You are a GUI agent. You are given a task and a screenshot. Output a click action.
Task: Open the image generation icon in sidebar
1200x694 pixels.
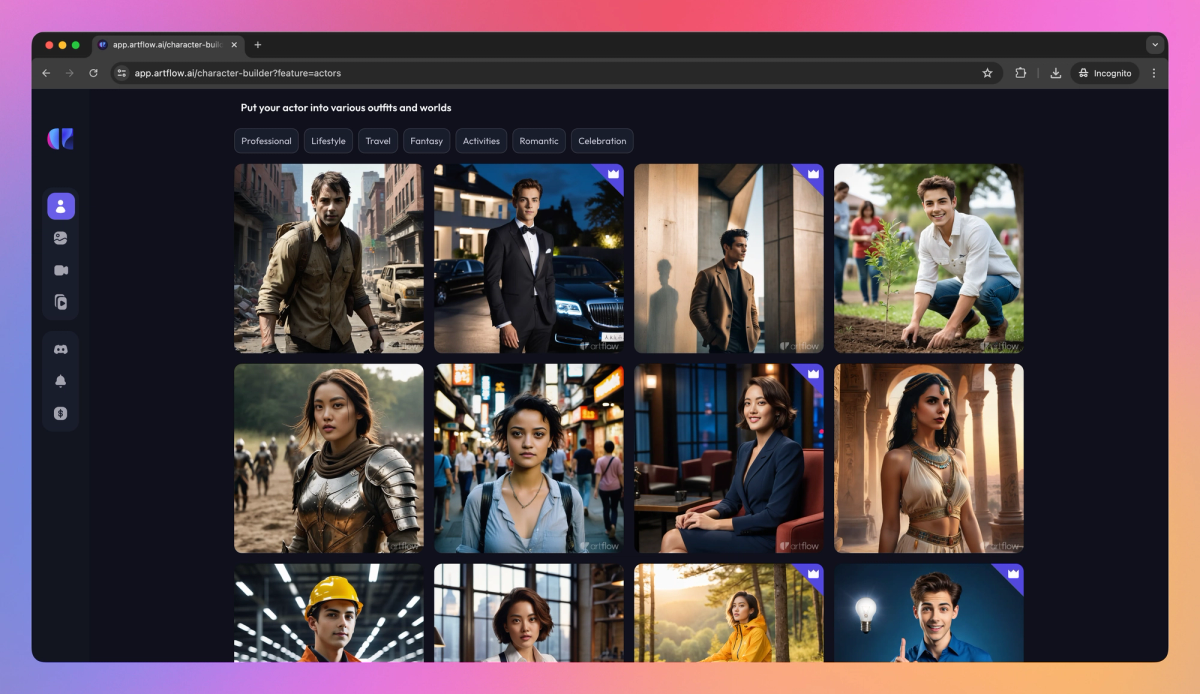point(61,238)
